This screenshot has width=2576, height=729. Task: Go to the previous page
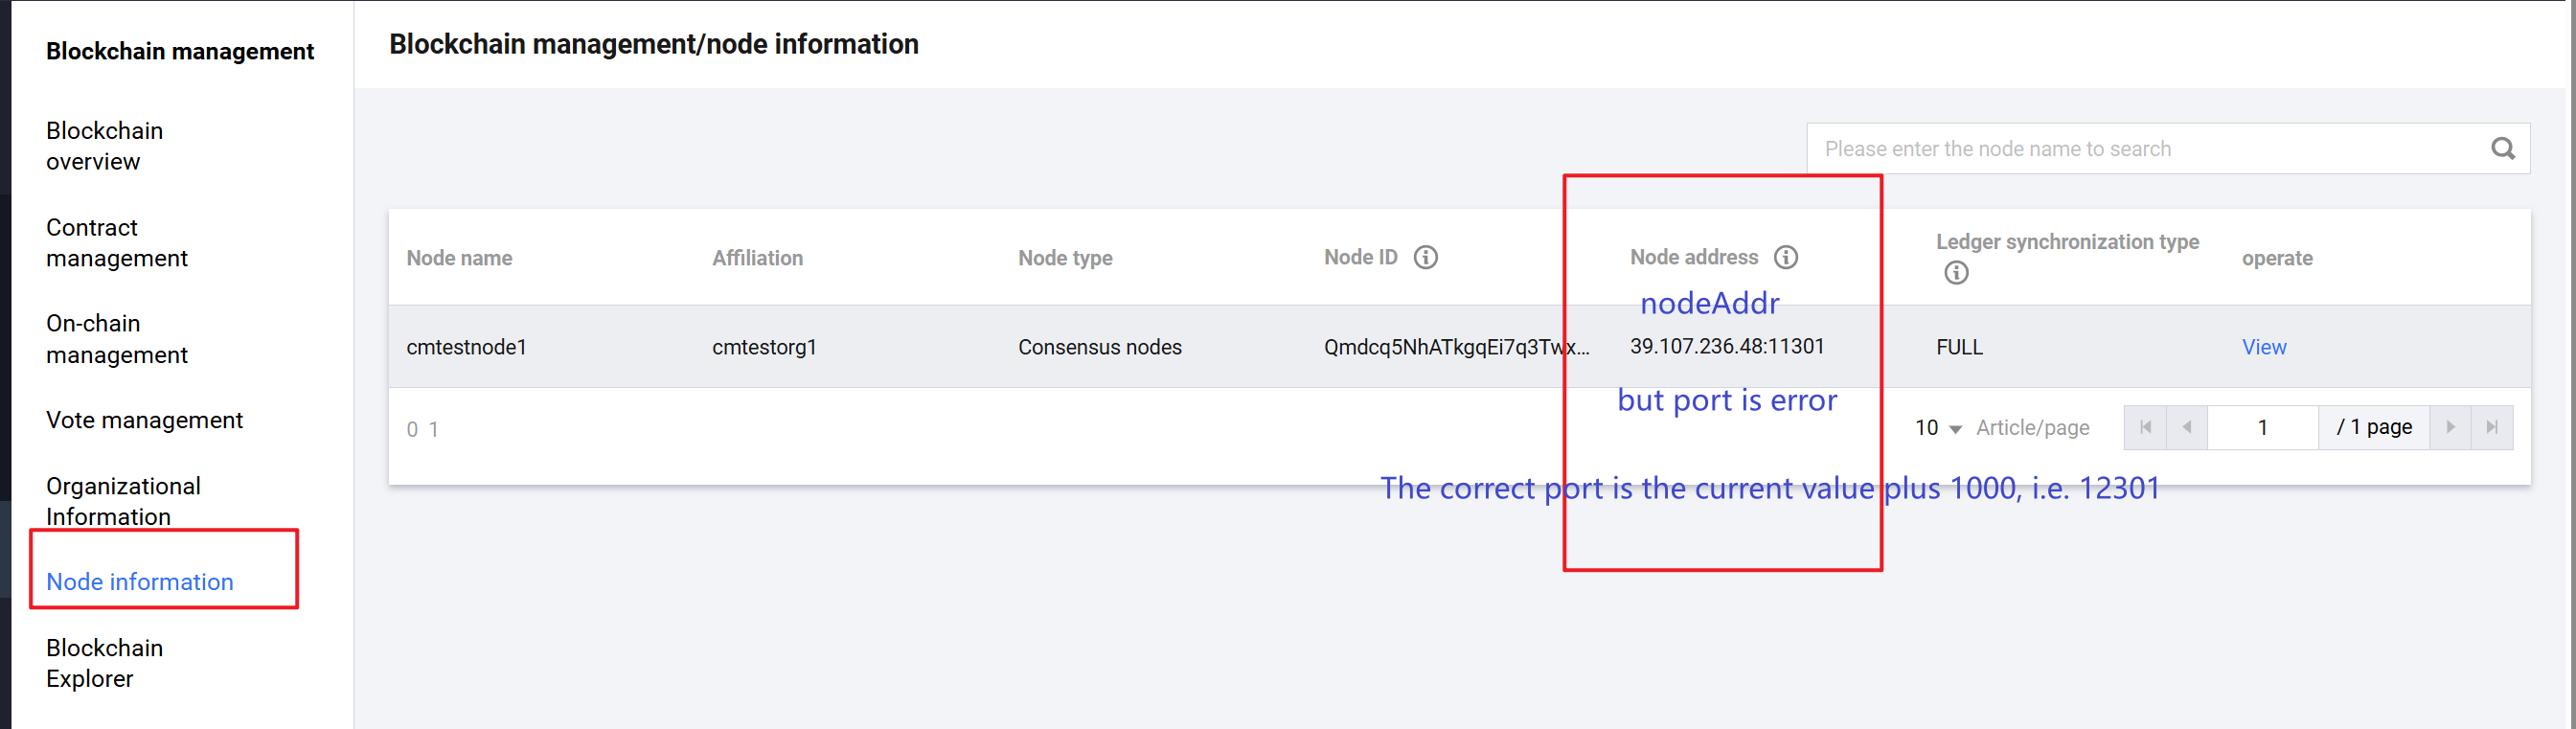[x=2187, y=428]
